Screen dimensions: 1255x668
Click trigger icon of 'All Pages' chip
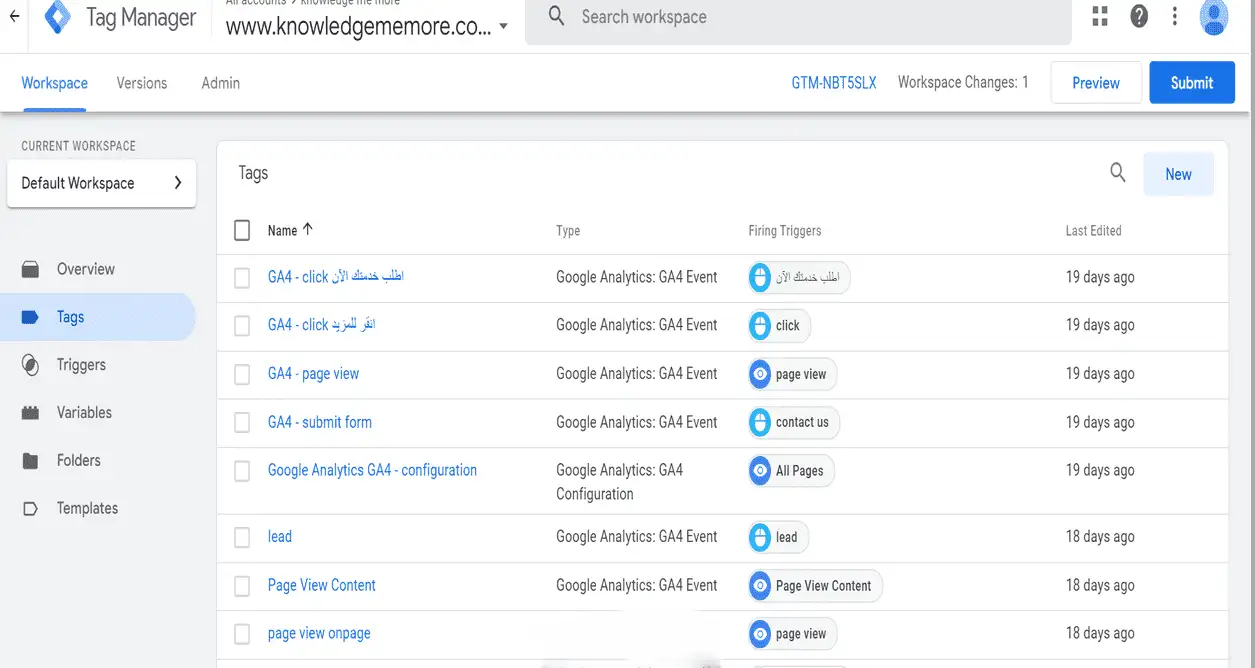tap(760, 471)
